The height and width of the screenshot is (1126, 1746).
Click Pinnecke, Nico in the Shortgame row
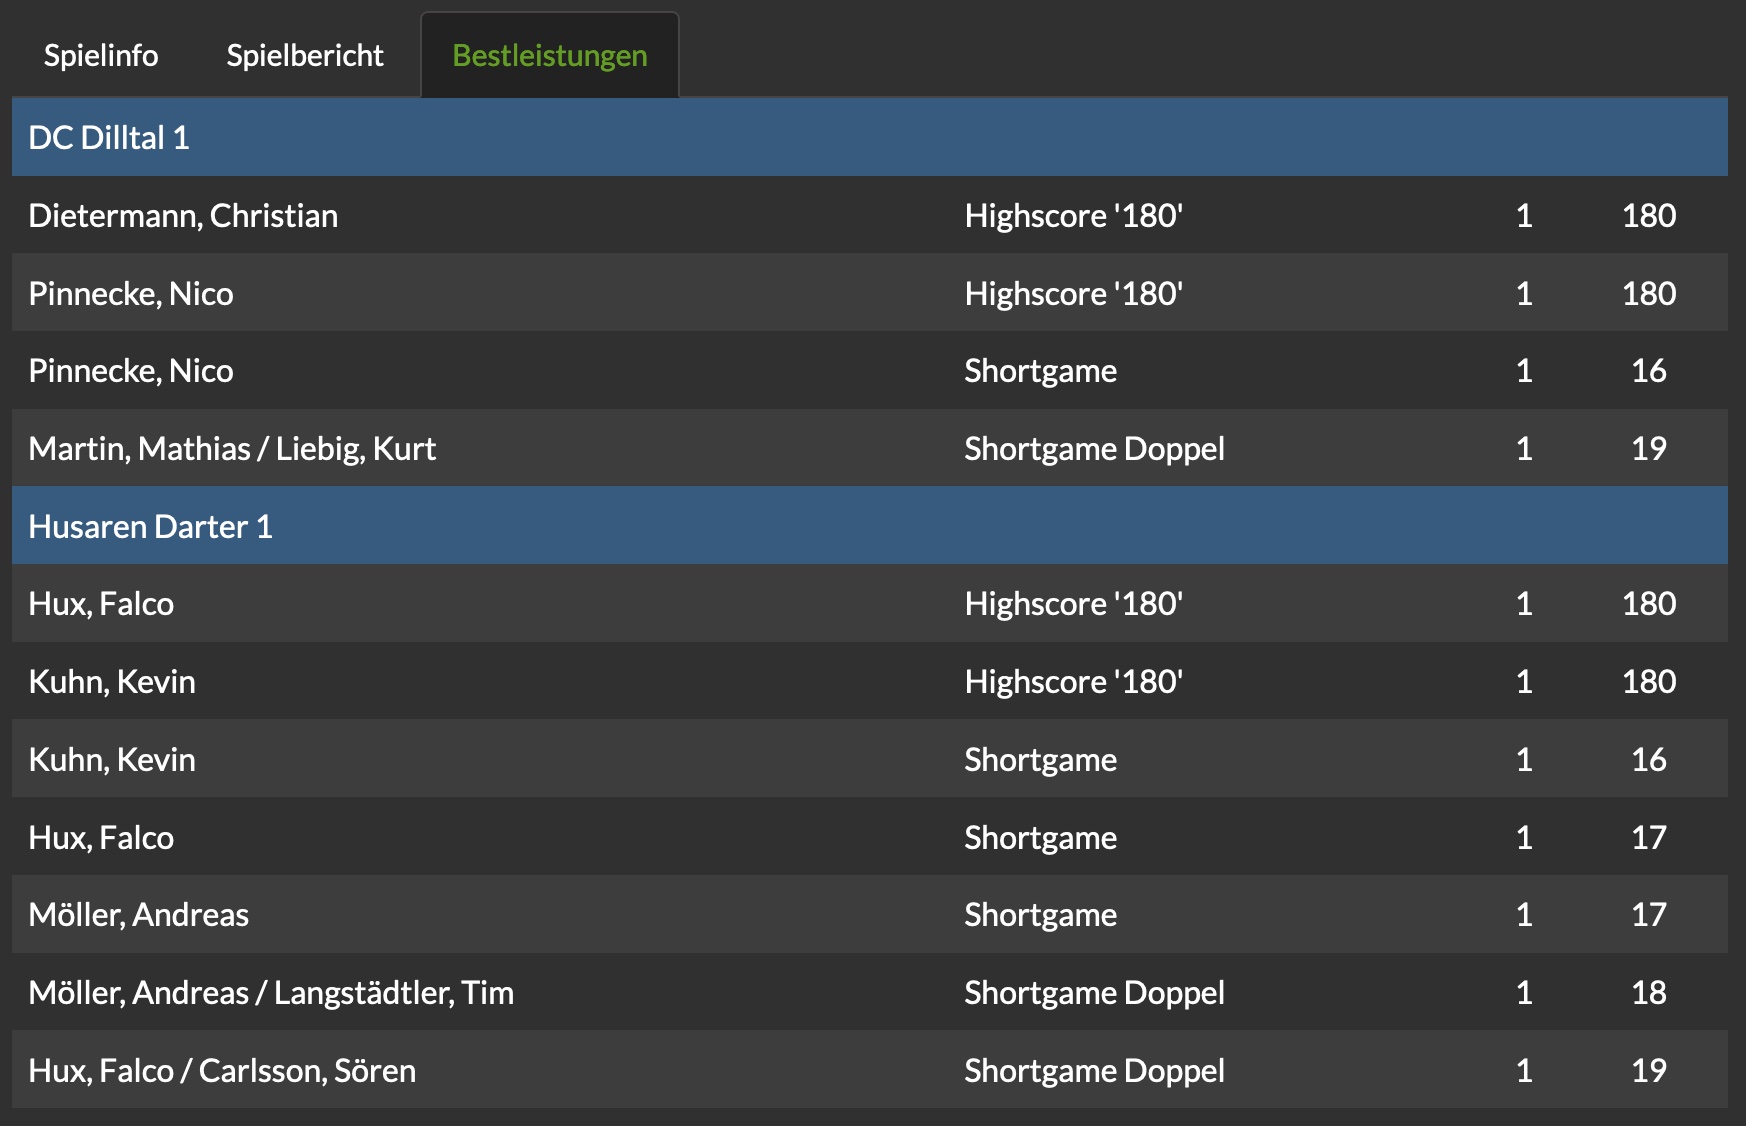131,371
